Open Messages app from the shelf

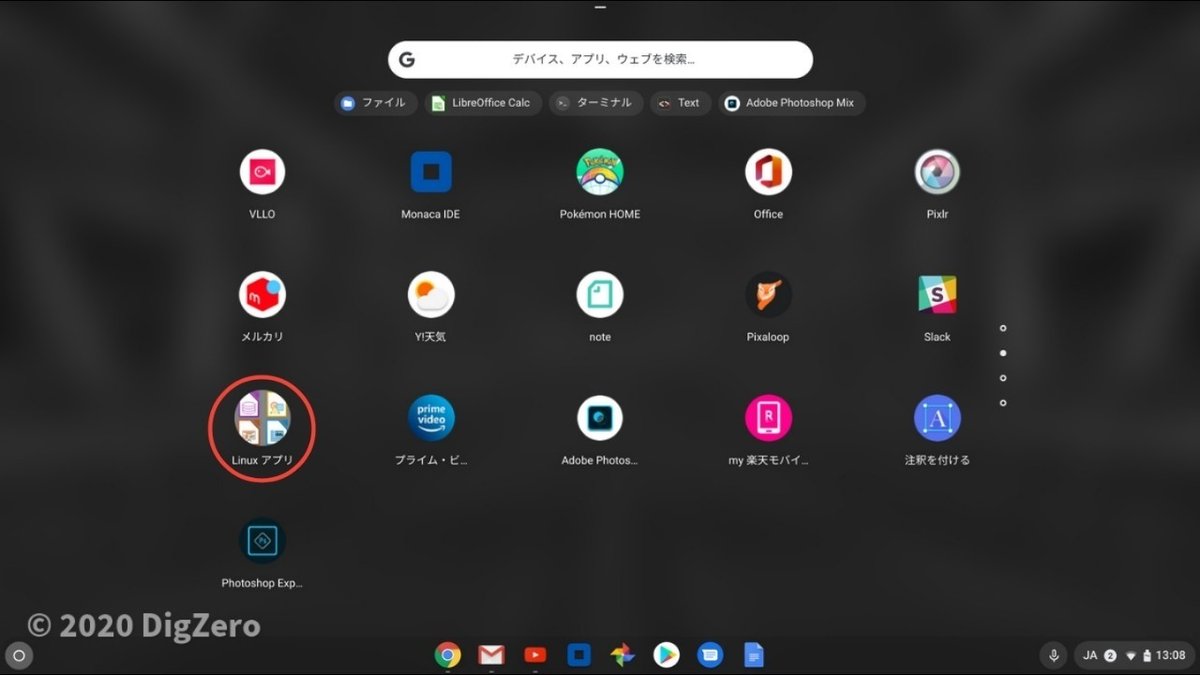tap(710, 655)
